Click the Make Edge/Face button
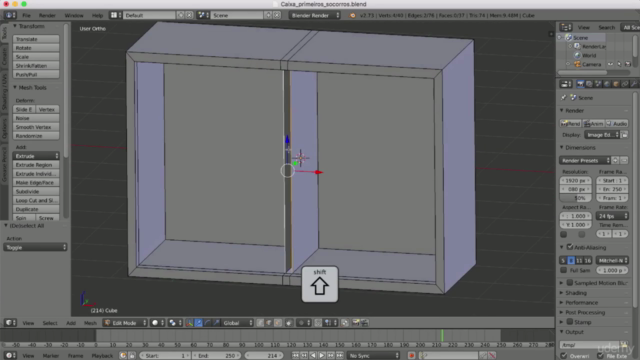This screenshot has width=640, height=360. tap(36, 182)
